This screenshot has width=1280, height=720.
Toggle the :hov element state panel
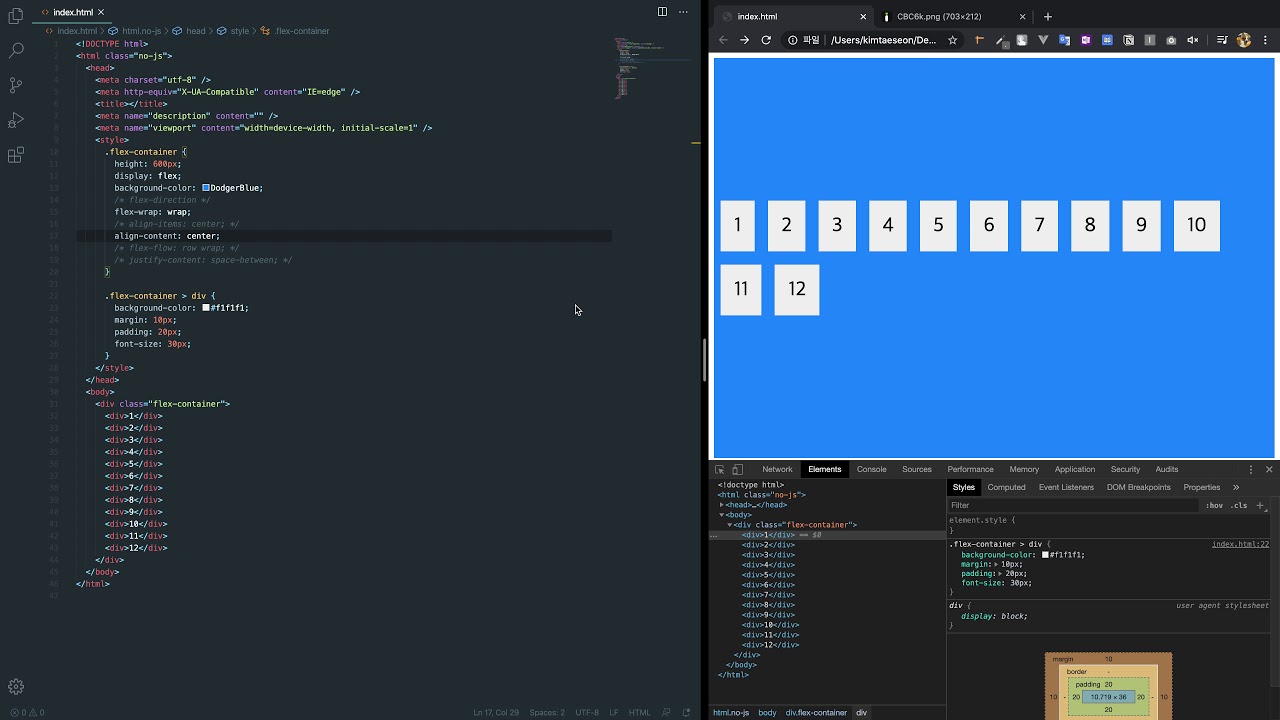(x=1214, y=506)
